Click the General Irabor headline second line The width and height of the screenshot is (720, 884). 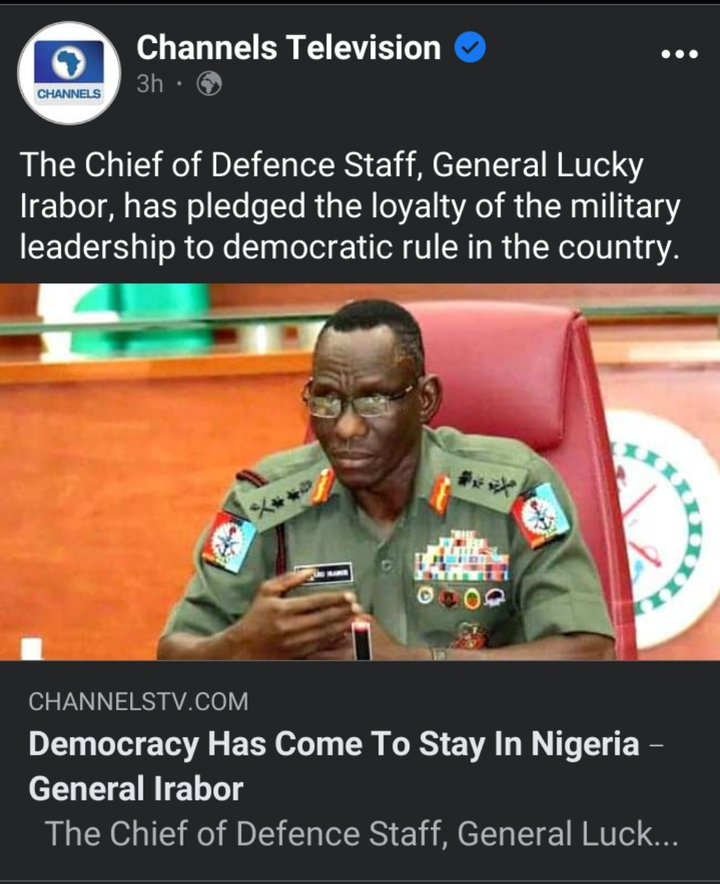[136, 788]
